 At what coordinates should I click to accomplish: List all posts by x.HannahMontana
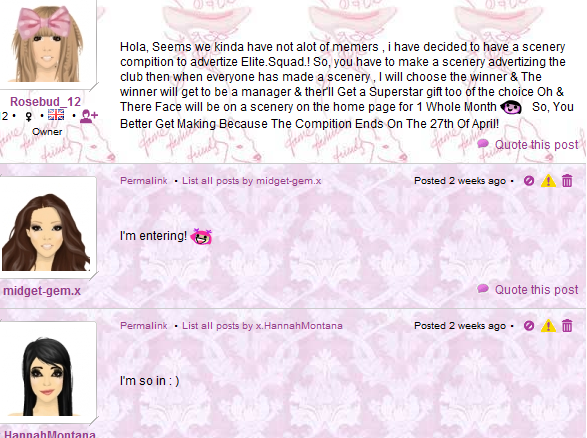point(262,326)
